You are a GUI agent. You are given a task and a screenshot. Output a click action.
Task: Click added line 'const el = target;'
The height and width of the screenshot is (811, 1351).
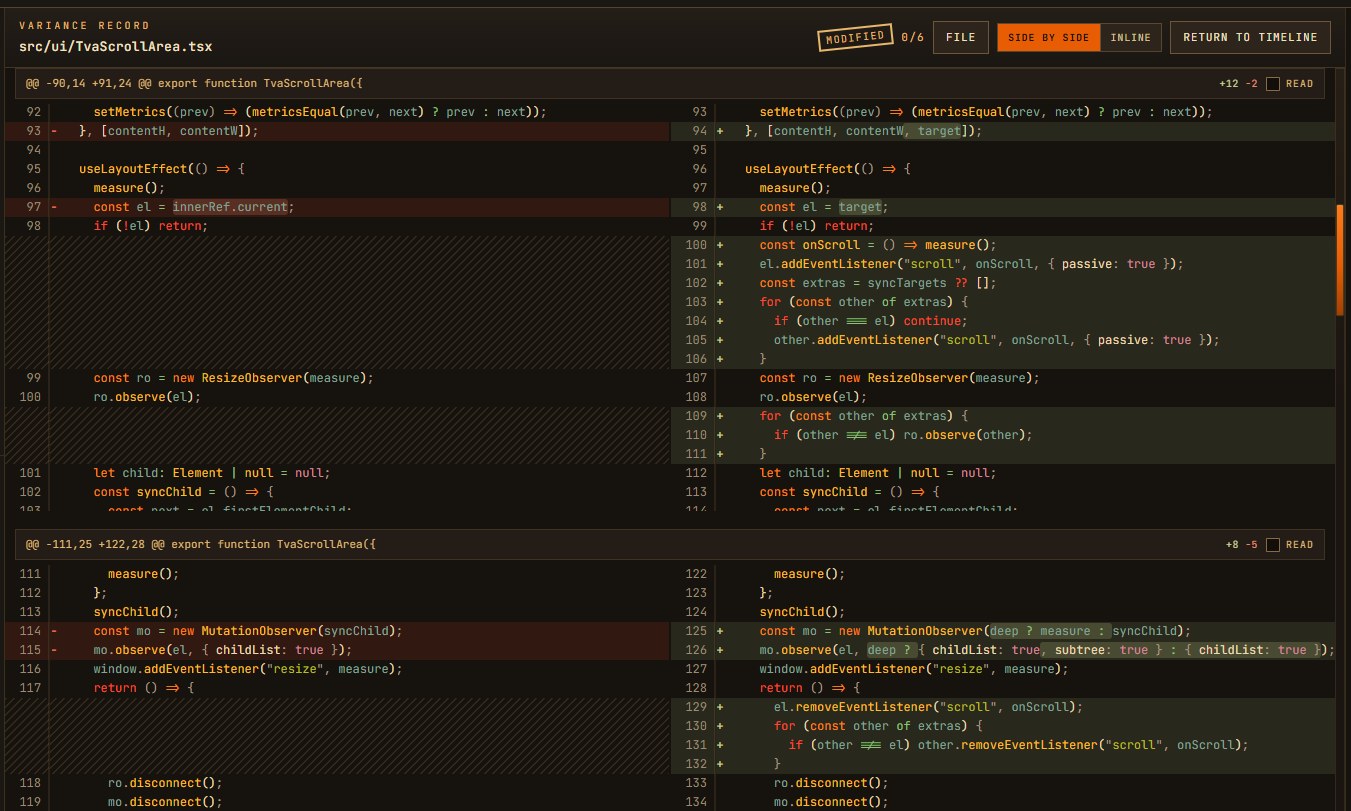[x=1003, y=207]
